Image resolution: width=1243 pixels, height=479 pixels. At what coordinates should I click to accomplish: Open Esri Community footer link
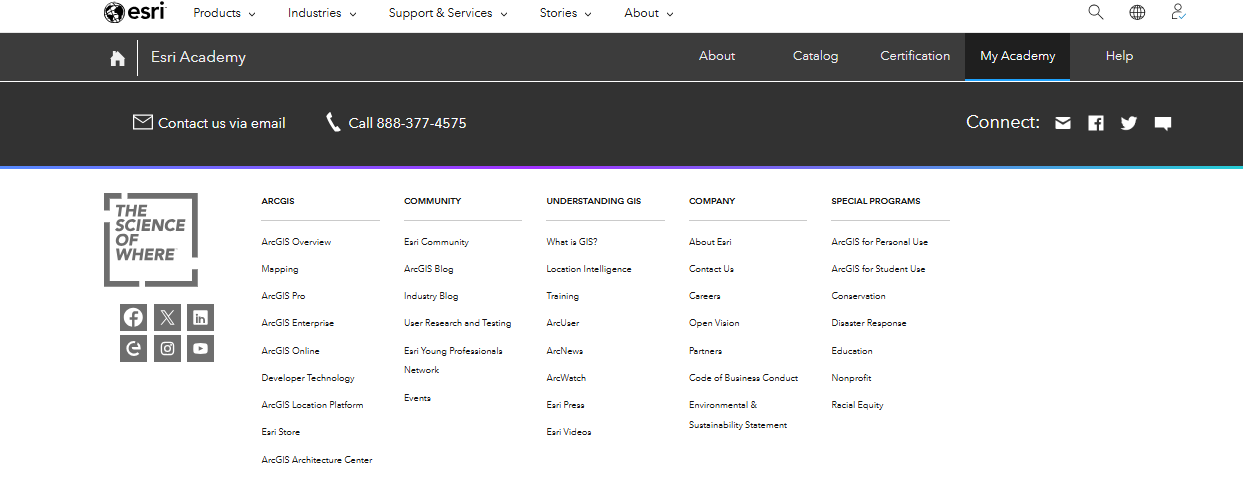[436, 242]
